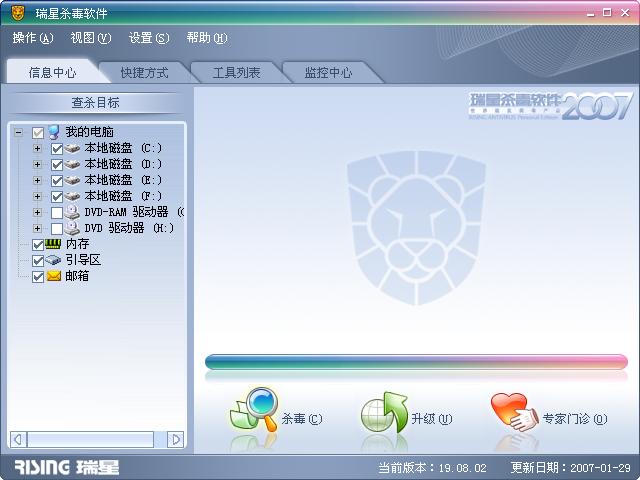Viewport: 640px width, 480px height.
Task: Click the magnifier scan icon for 杀毒
Action: click(254, 409)
